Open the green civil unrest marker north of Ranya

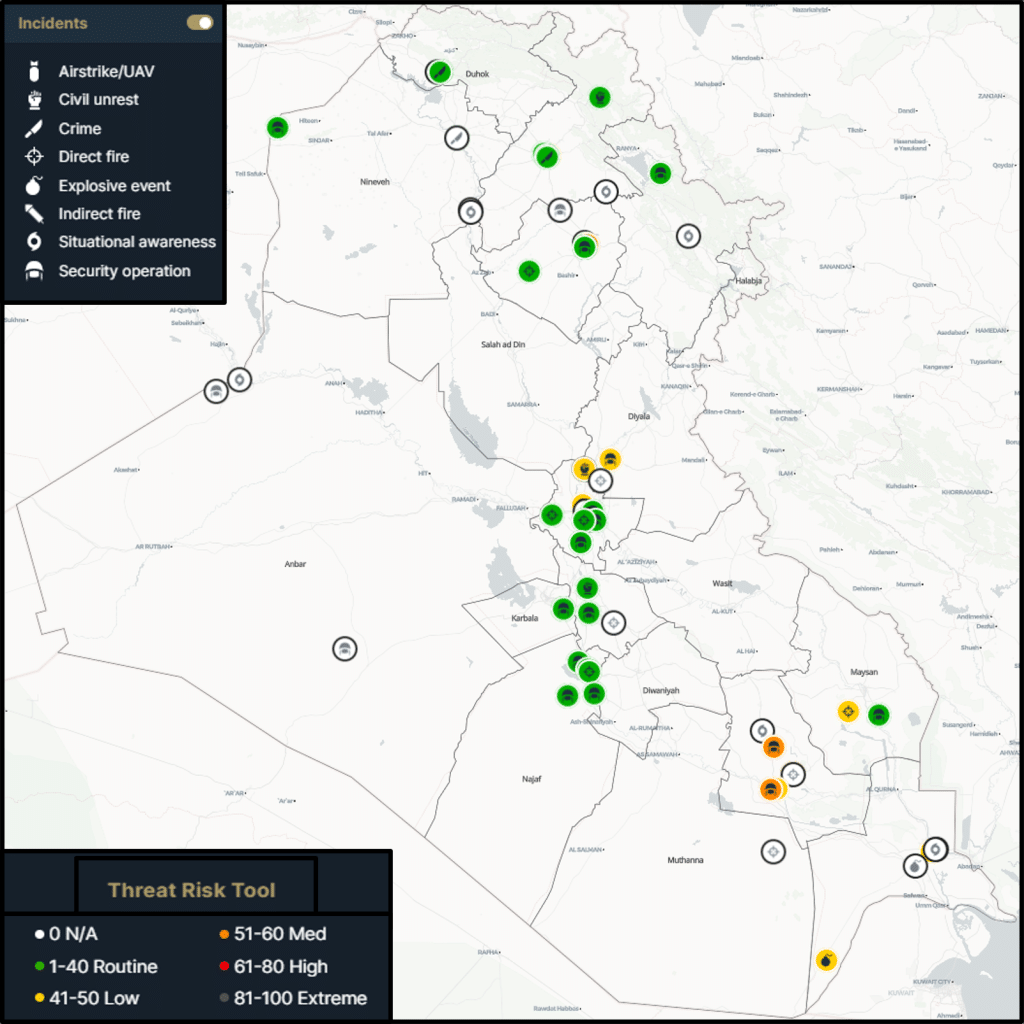tap(599, 97)
